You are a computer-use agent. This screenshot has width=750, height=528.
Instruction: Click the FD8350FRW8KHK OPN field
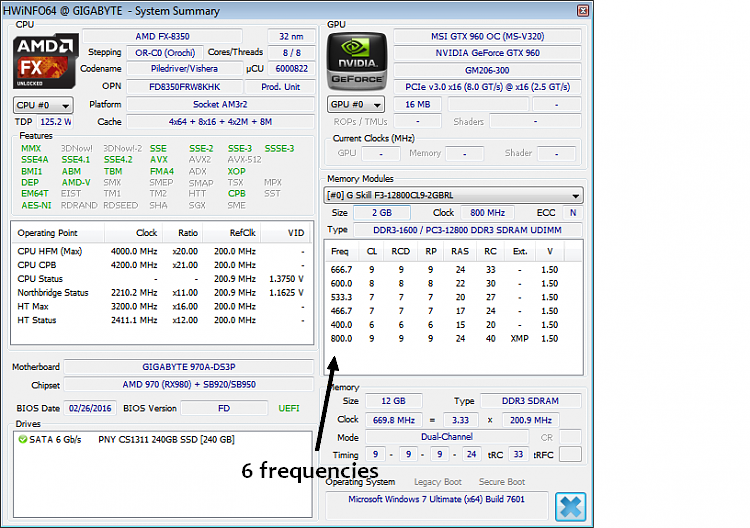(184, 87)
